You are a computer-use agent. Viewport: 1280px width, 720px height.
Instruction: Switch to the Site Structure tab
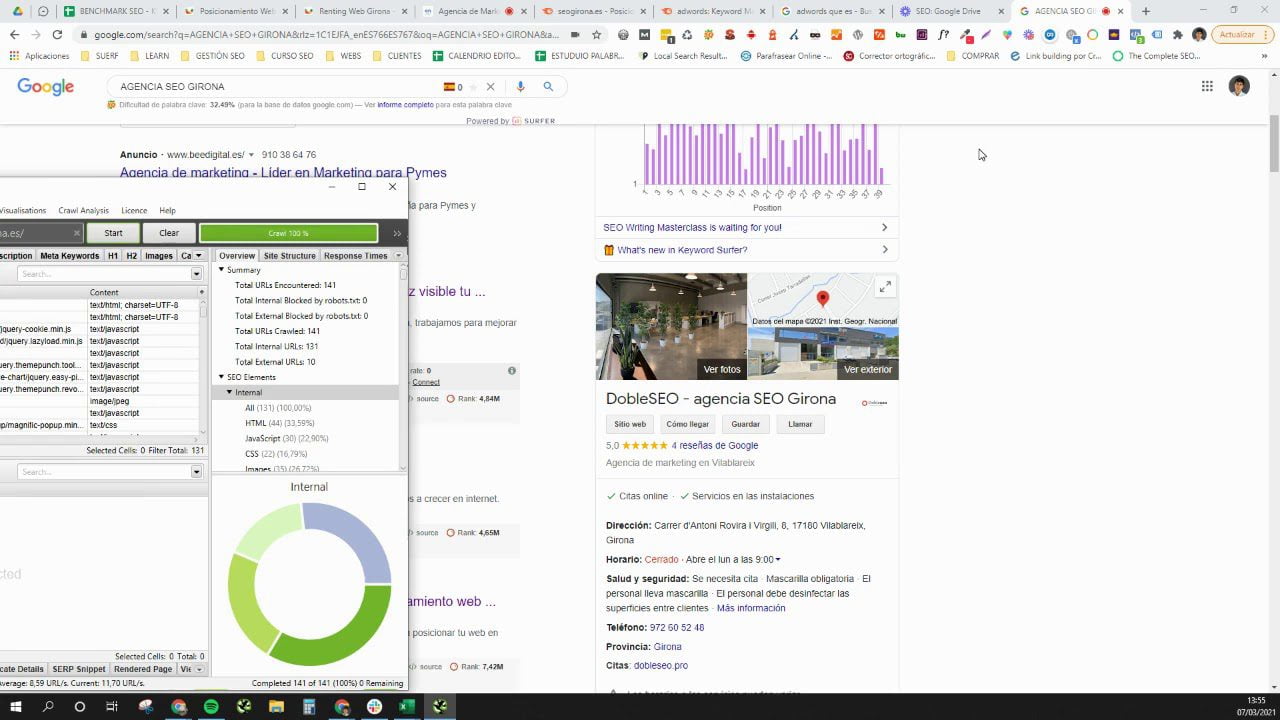tap(290, 256)
